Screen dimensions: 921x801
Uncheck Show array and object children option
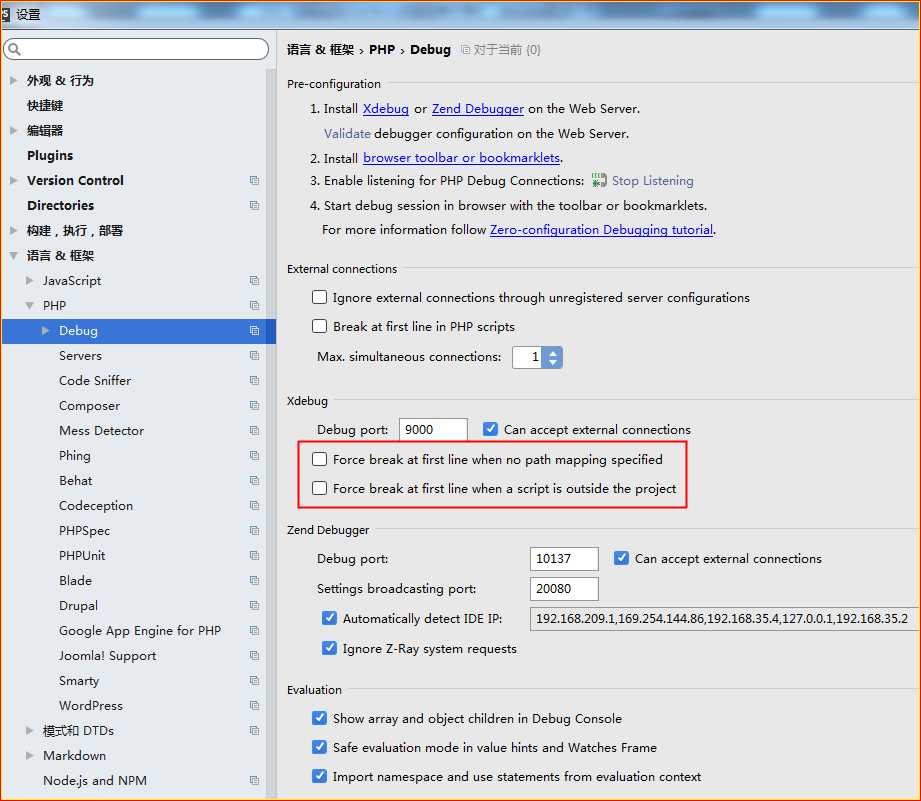(320, 718)
